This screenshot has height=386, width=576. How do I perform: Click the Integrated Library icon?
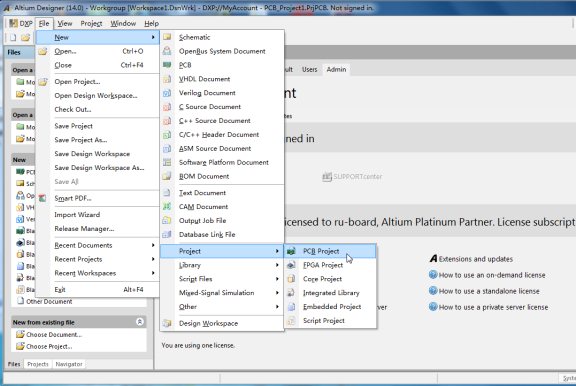point(291,293)
